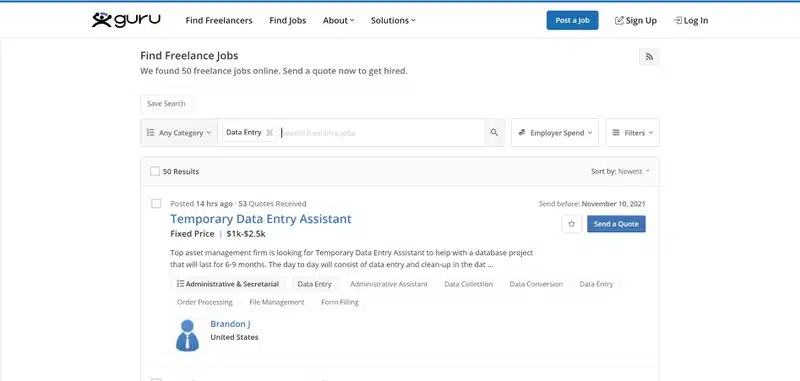This screenshot has width=800, height=381.
Task: Click the 'United States' location text
Action: [234, 337]
